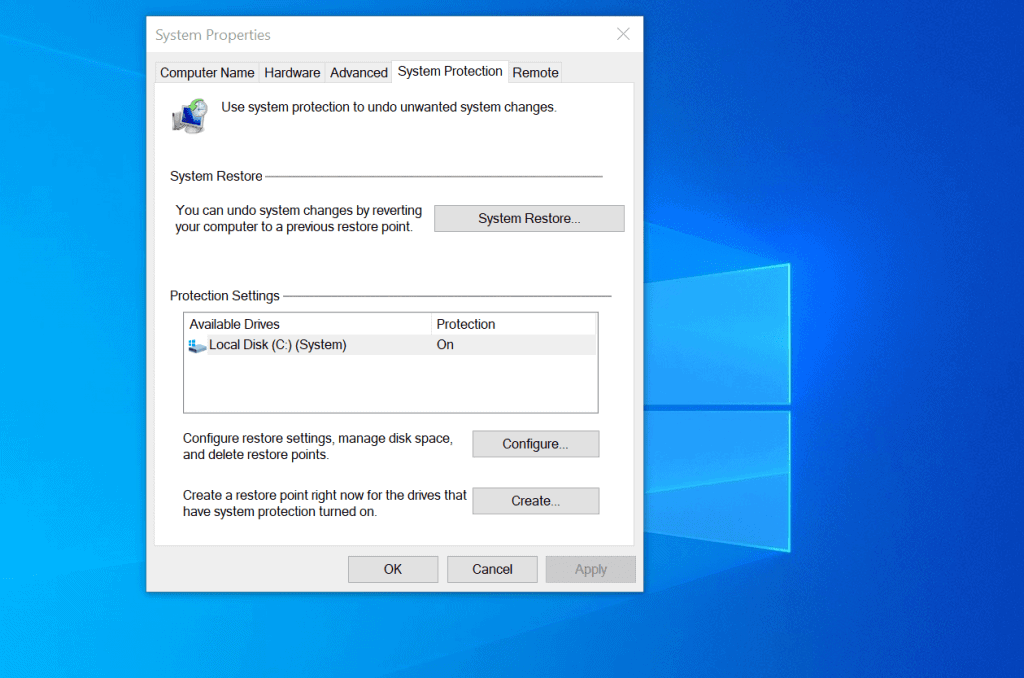This screenshot has height=678, width=1024.
Task: Click the system protection shield icon
Action: point(190,115)
